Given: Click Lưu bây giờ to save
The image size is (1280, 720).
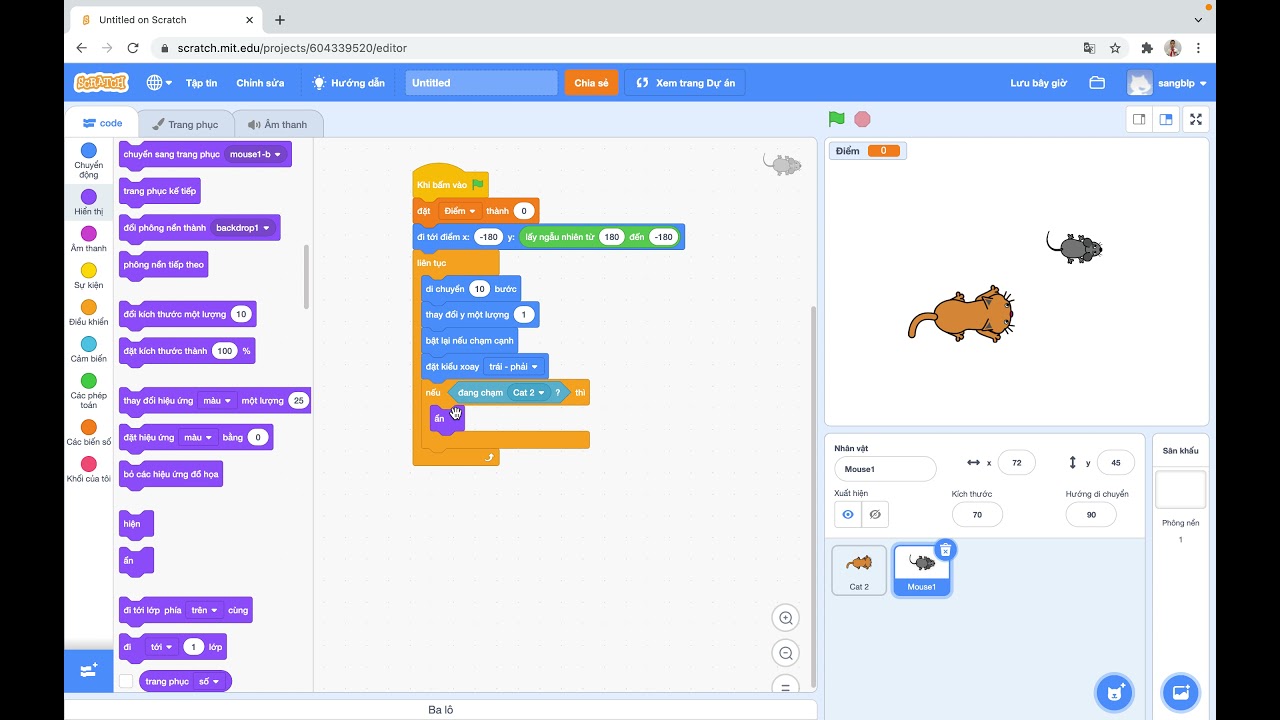Looking at the screenshot, I should pyautogui.click(x=1038, y=83).
